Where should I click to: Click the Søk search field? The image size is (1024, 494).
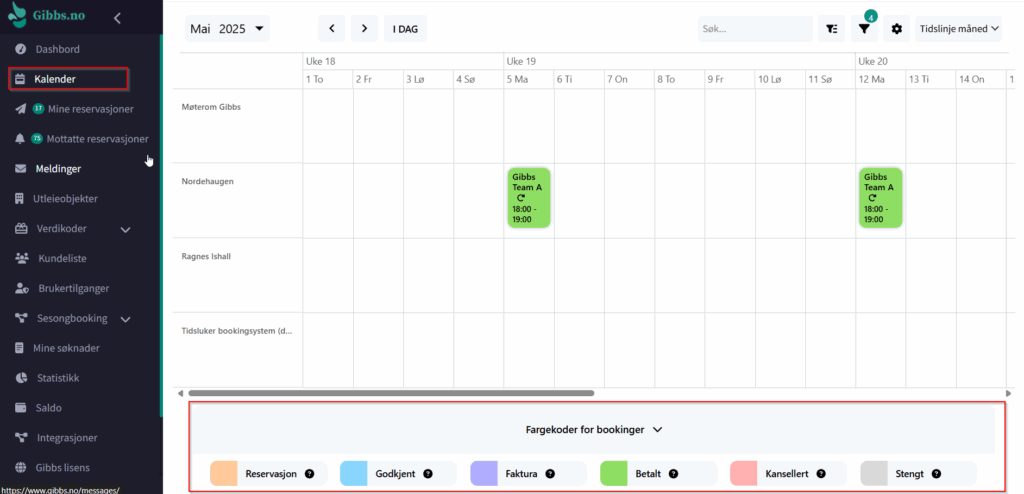click(755, 29)
